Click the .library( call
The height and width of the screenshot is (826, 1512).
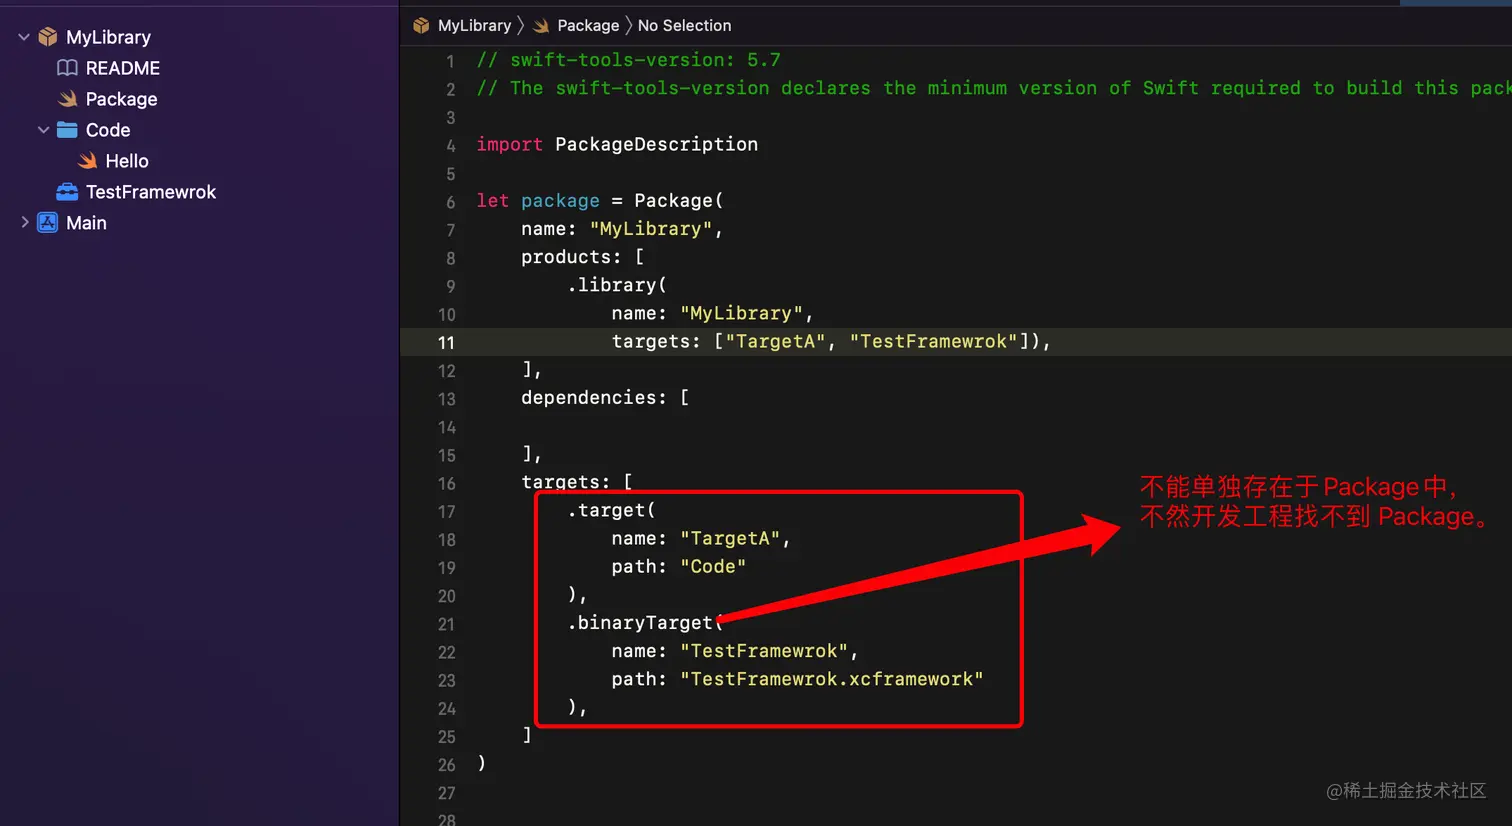pyautogui.click(x=616, y=285)
